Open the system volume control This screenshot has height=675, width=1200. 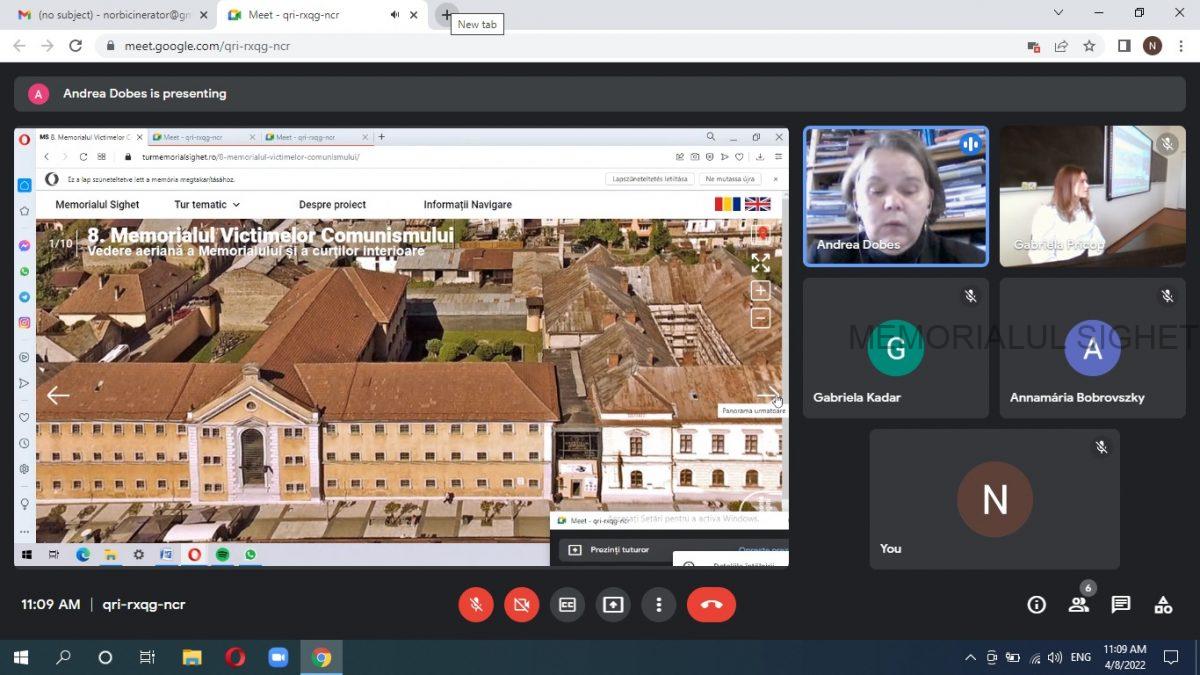[x=1055, y=657]
